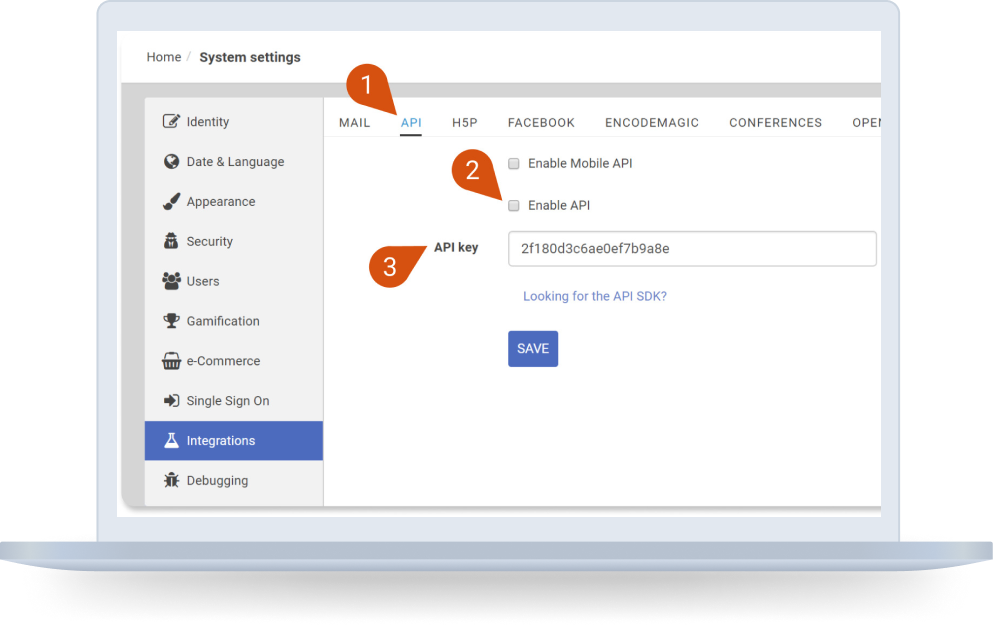Click inside the API key field
The height and width of the screenshot is (627, 993).
click(692, 248)
